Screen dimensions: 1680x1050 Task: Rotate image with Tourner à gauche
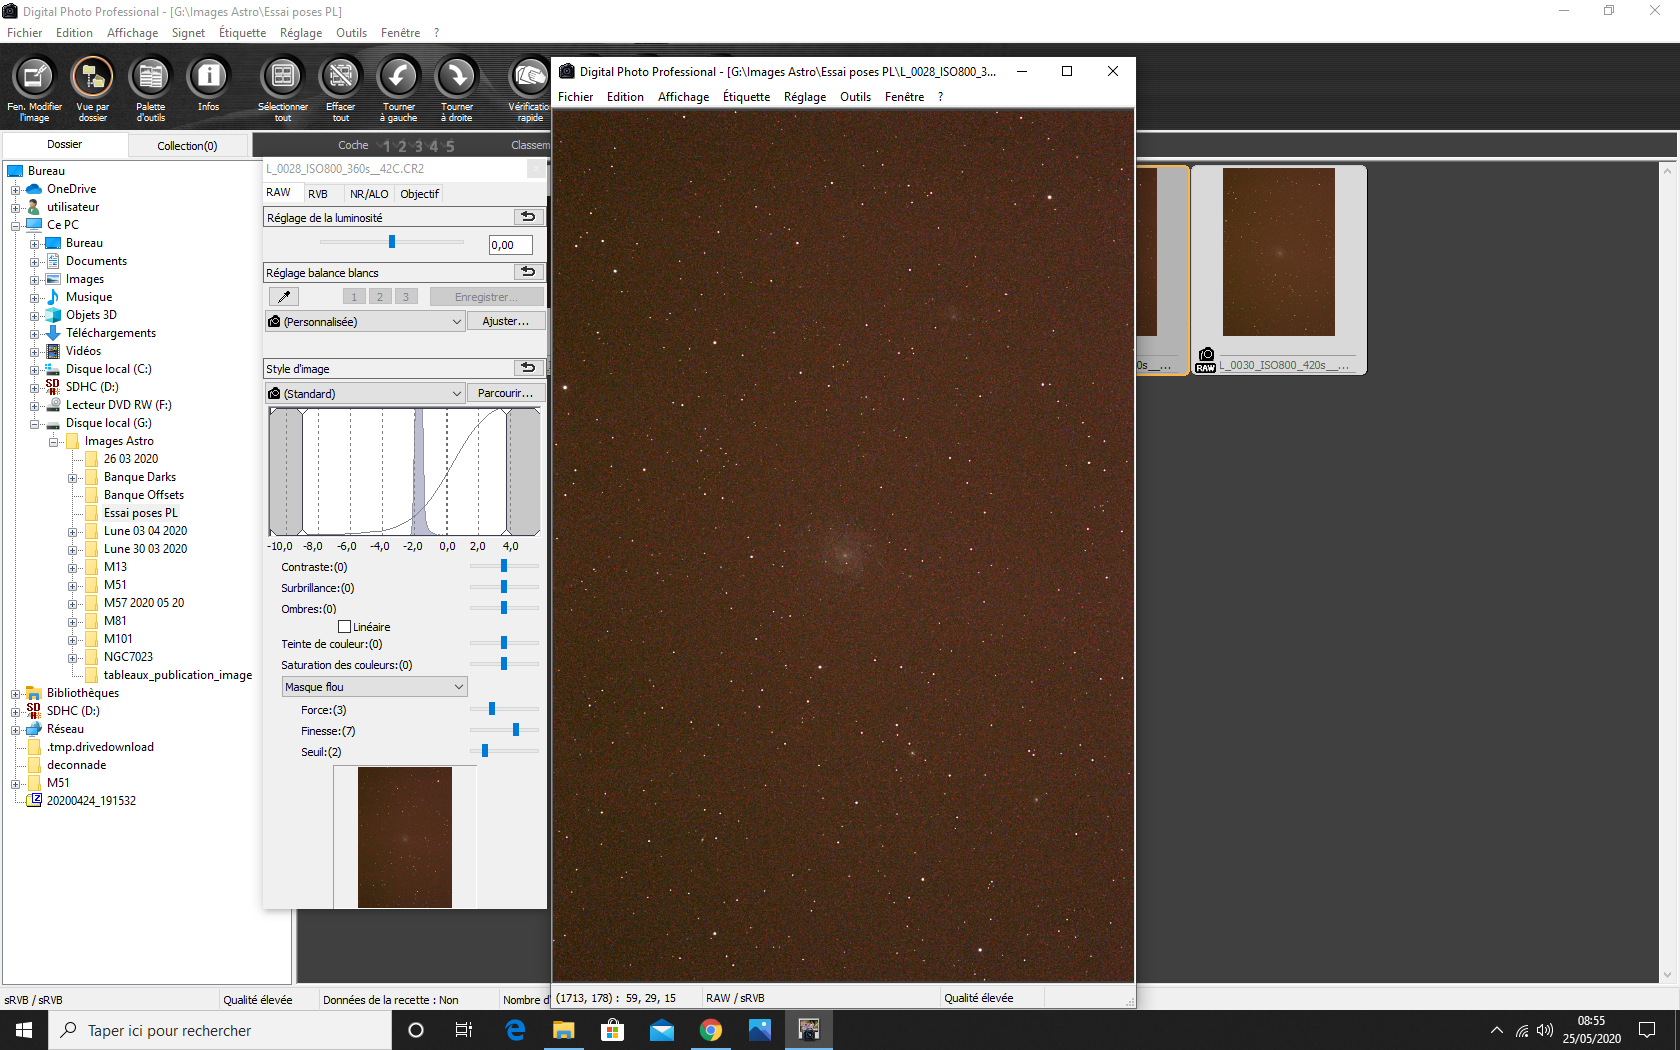tap(399, 89)
